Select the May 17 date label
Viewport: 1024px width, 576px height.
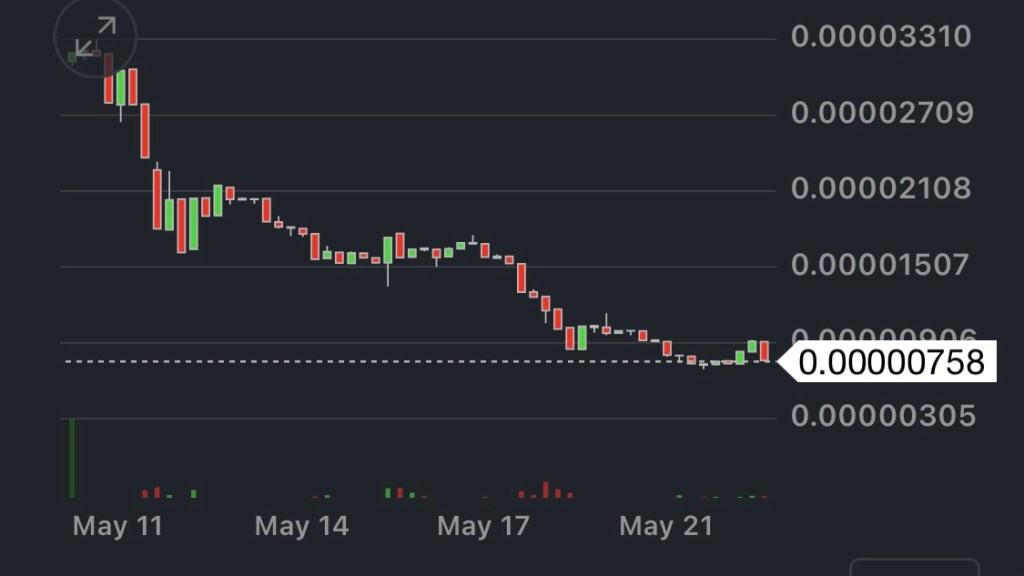point(483,526)
